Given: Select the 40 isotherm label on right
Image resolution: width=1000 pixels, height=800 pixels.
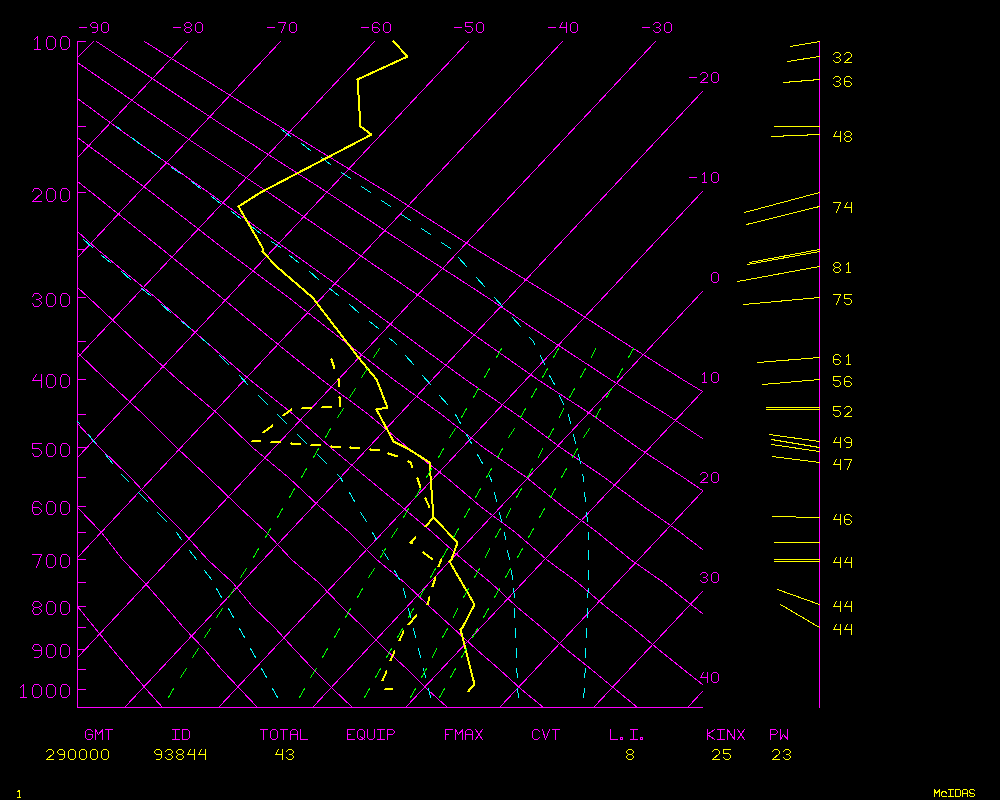Looking at the screenshot, I should pos(709,678).
